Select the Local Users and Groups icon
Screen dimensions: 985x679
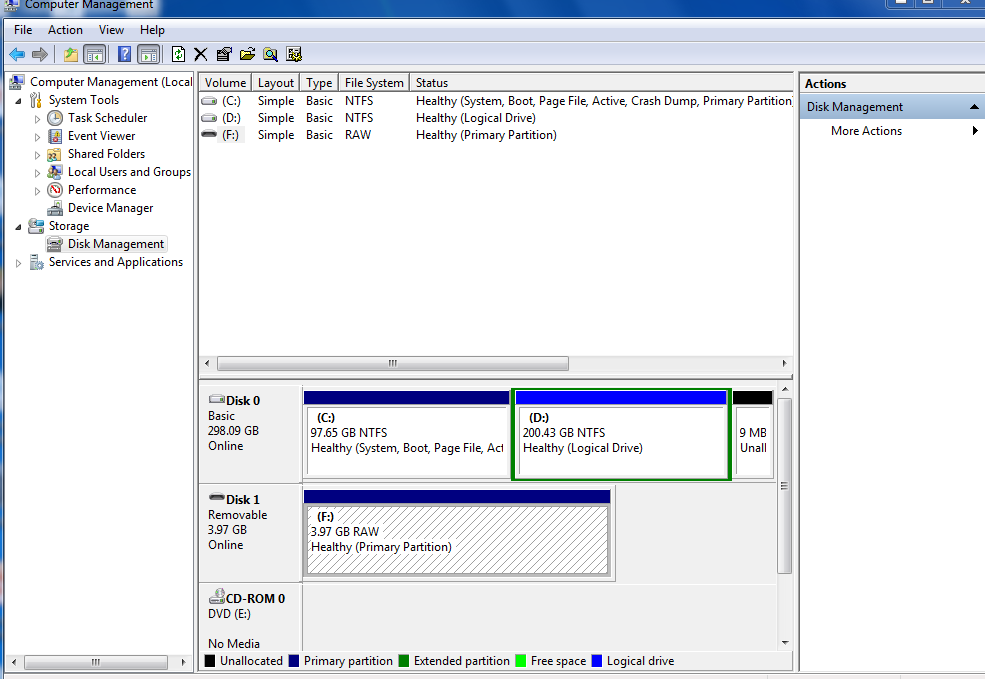pyautogui.click(x=55, y=172)
